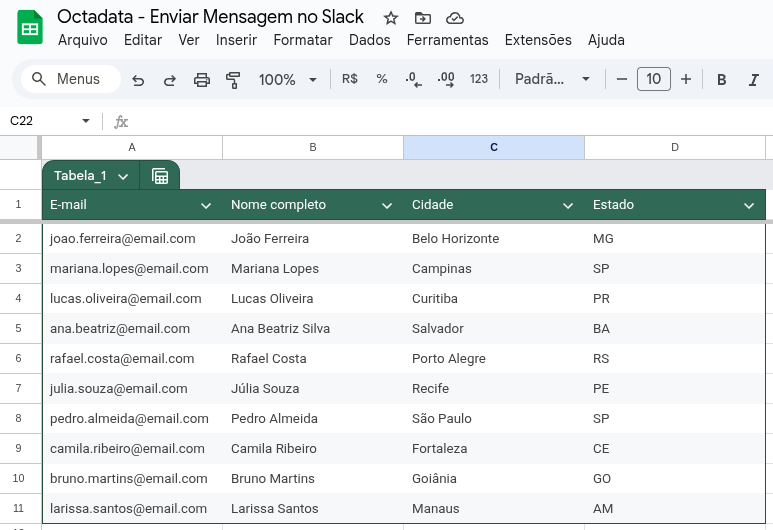Open the E-mail column filter dropdown
This screenshot has height=530, width=773.
[x=206, y=206]
